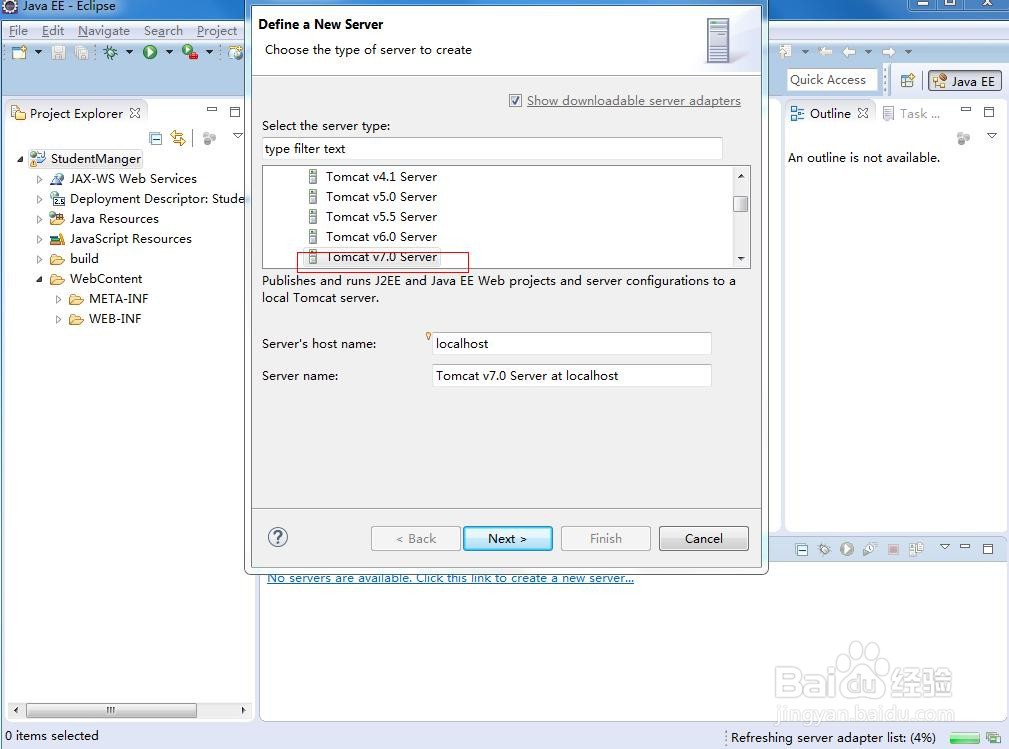Screen dimensions: 1009x749
Task: Click the Open Perspective icon
Action: 907,80
